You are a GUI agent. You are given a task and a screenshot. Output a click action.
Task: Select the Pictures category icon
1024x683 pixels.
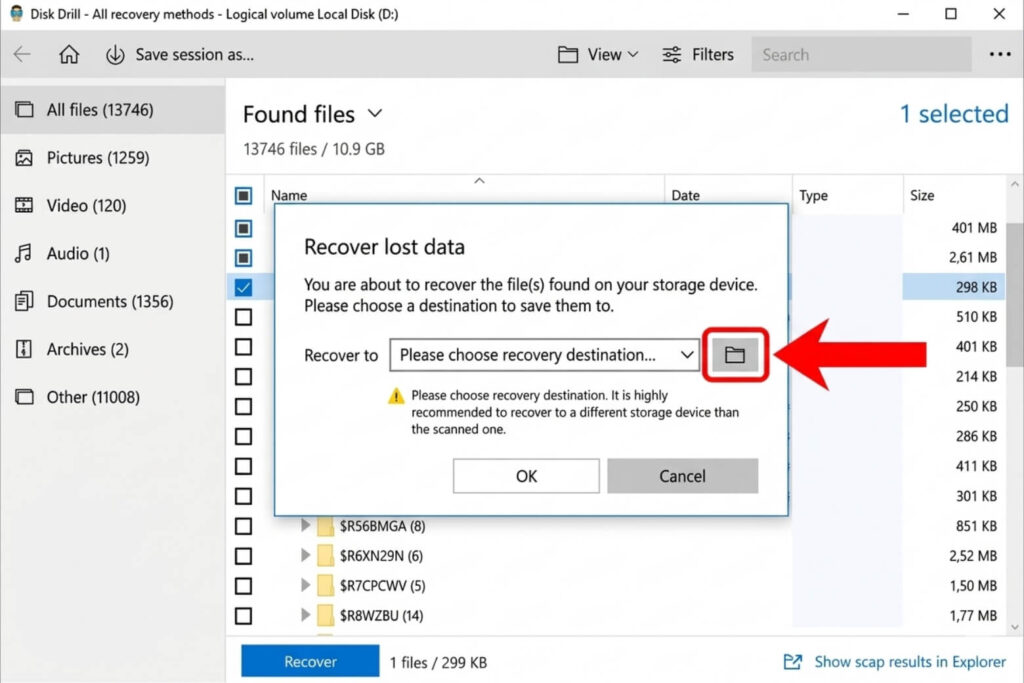(24, 158)
